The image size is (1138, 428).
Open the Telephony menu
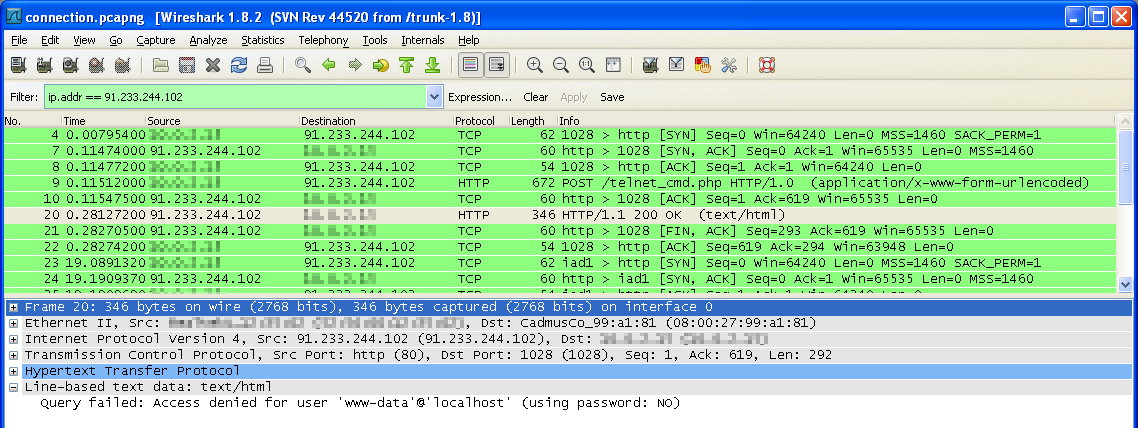point(323,41)
